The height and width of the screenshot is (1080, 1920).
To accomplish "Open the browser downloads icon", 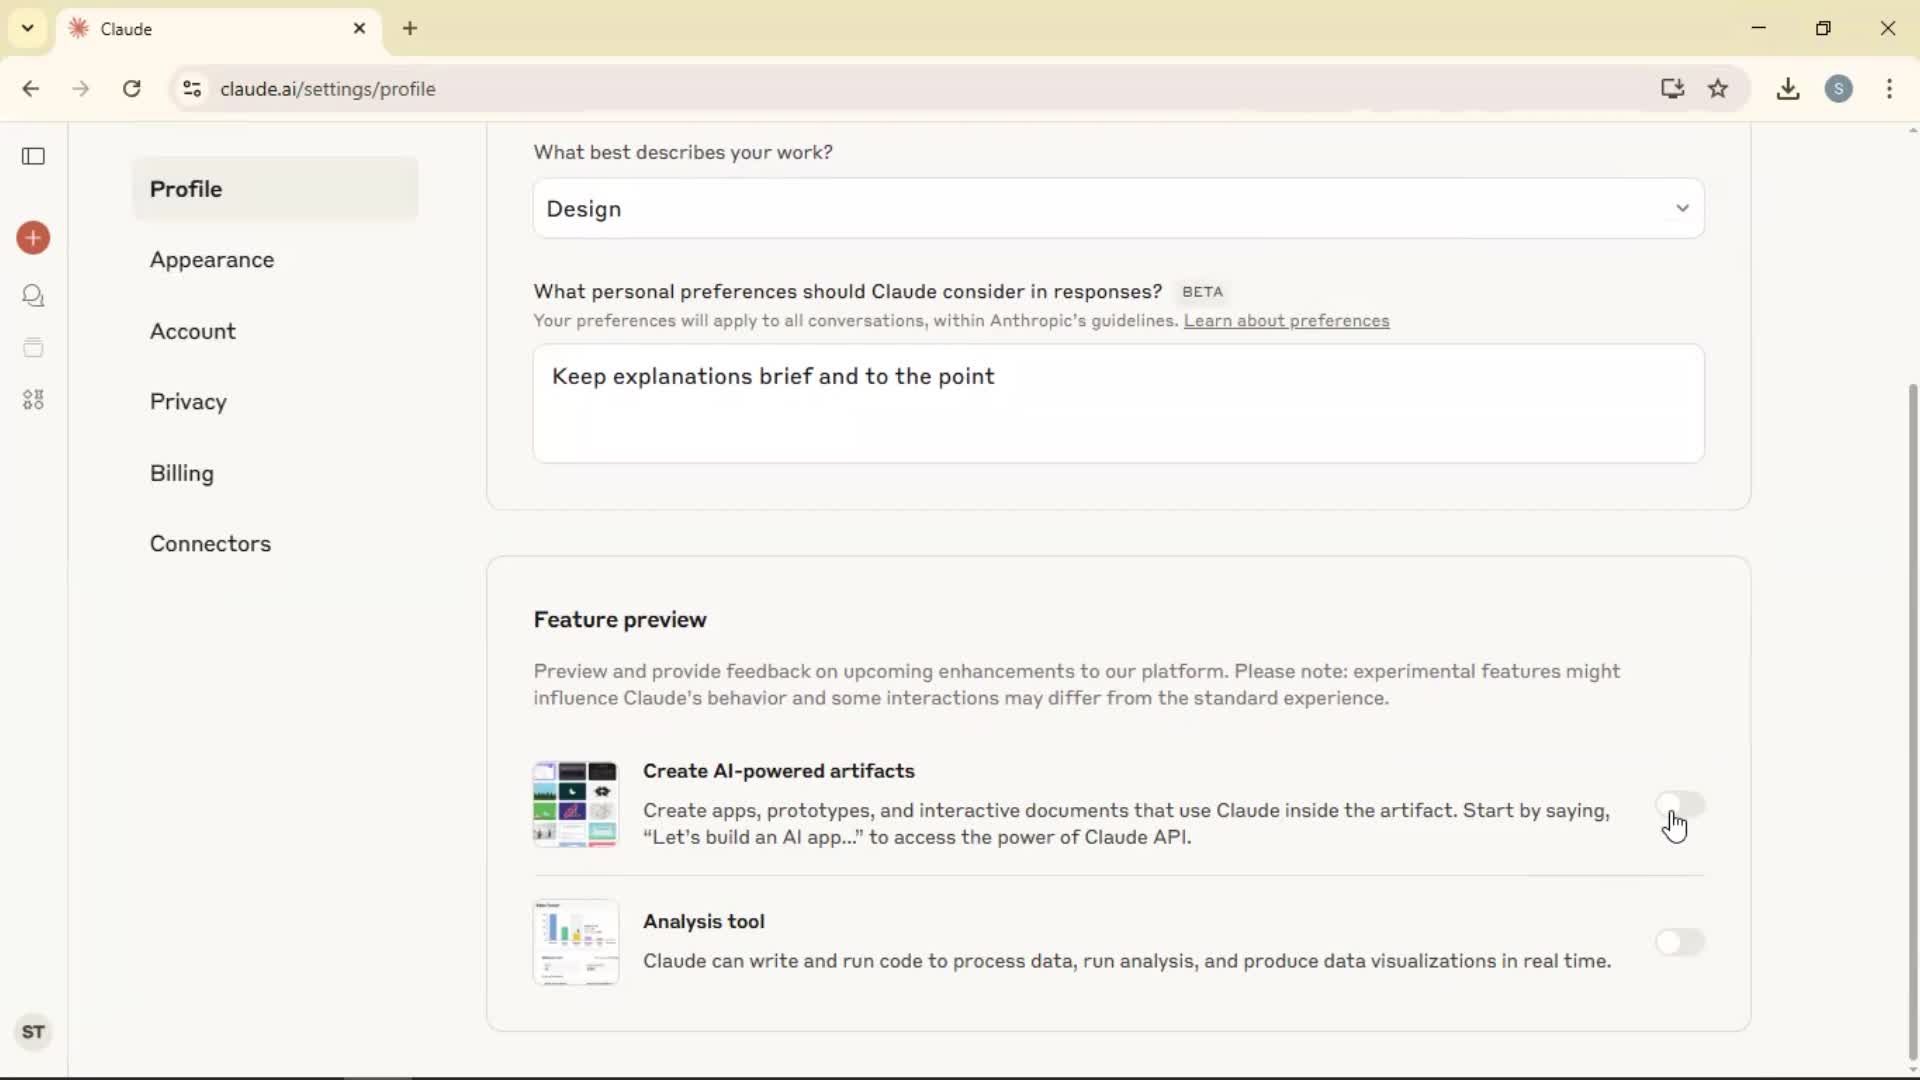I will 1788,89.
